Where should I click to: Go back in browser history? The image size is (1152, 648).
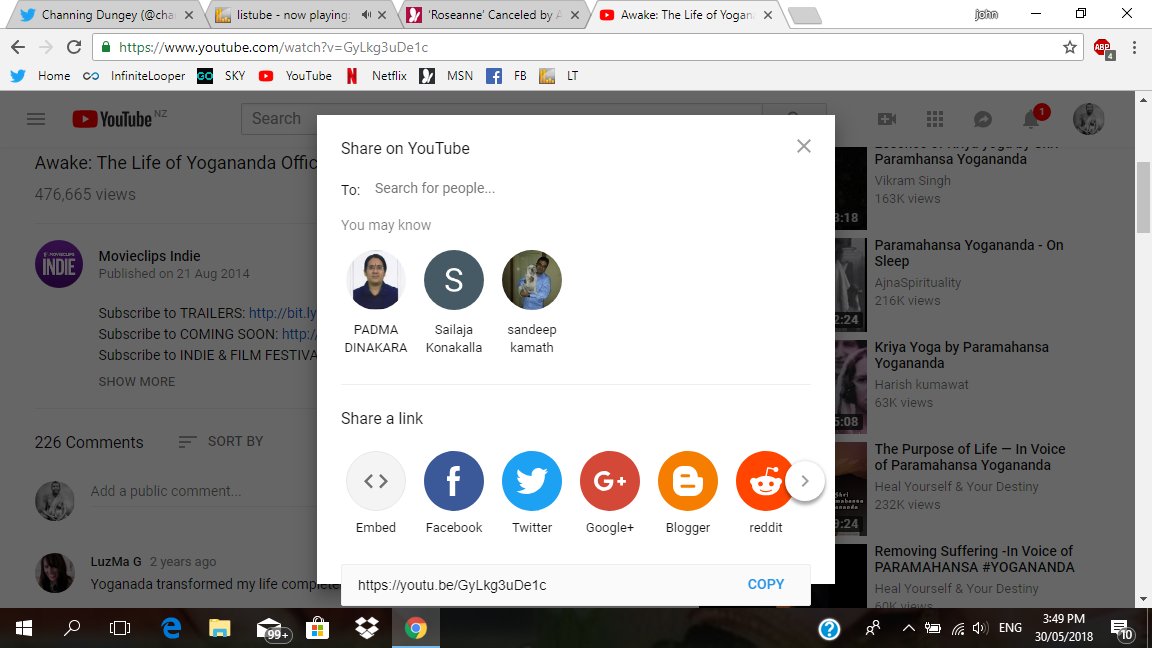click(x=18, y=47)
